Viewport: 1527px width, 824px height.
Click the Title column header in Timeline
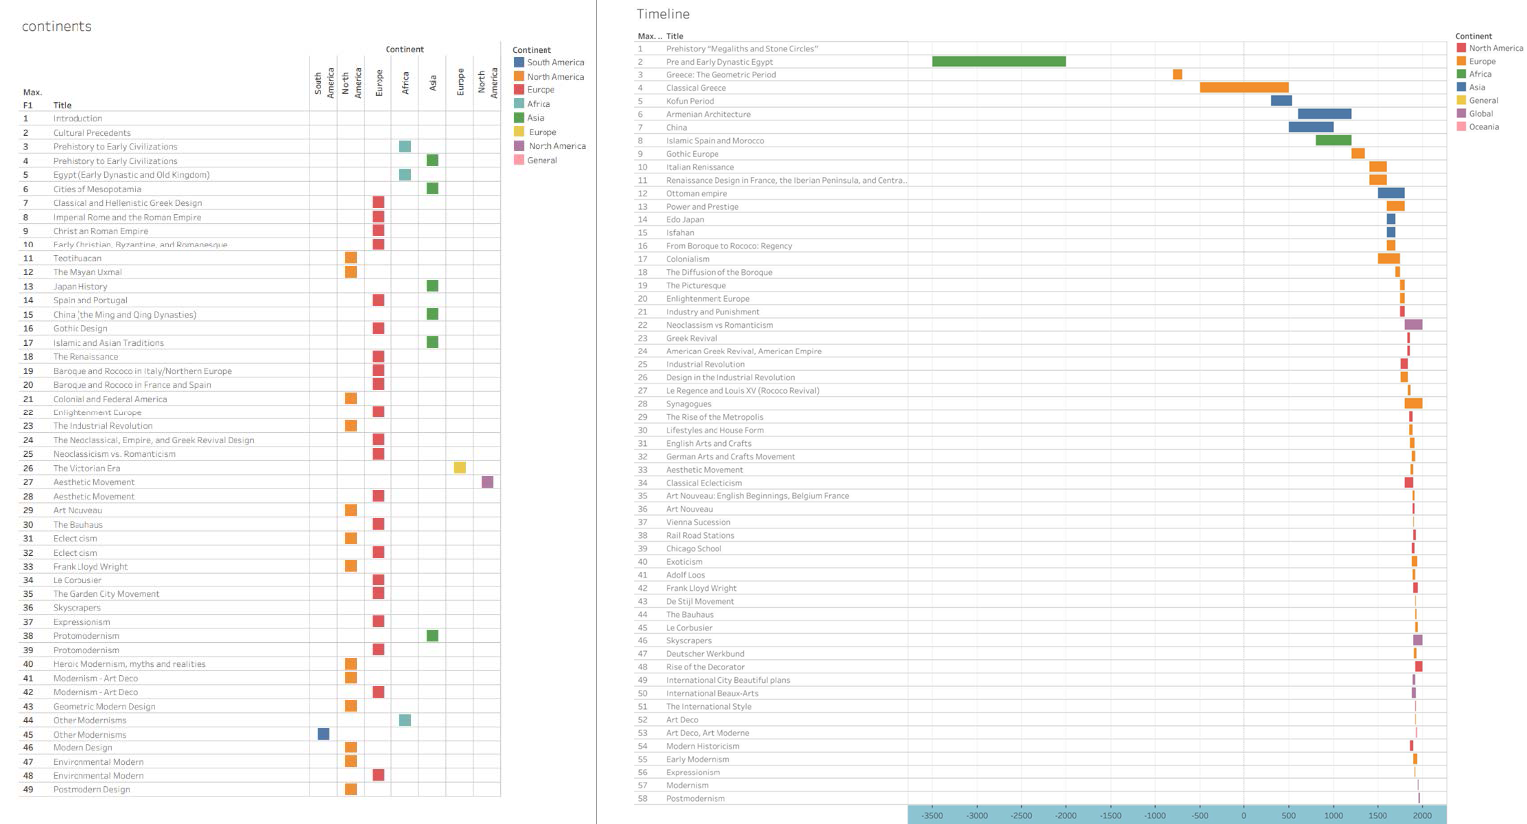click(675, 36)
